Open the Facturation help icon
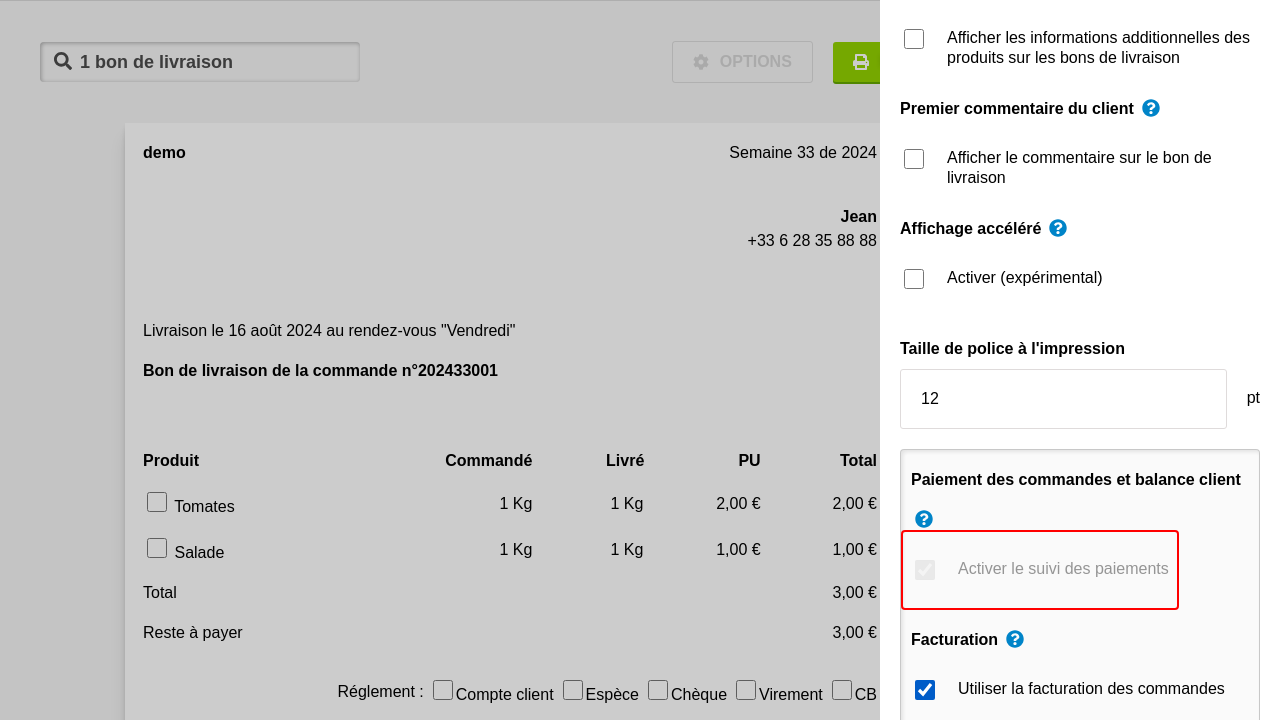 1014,639
